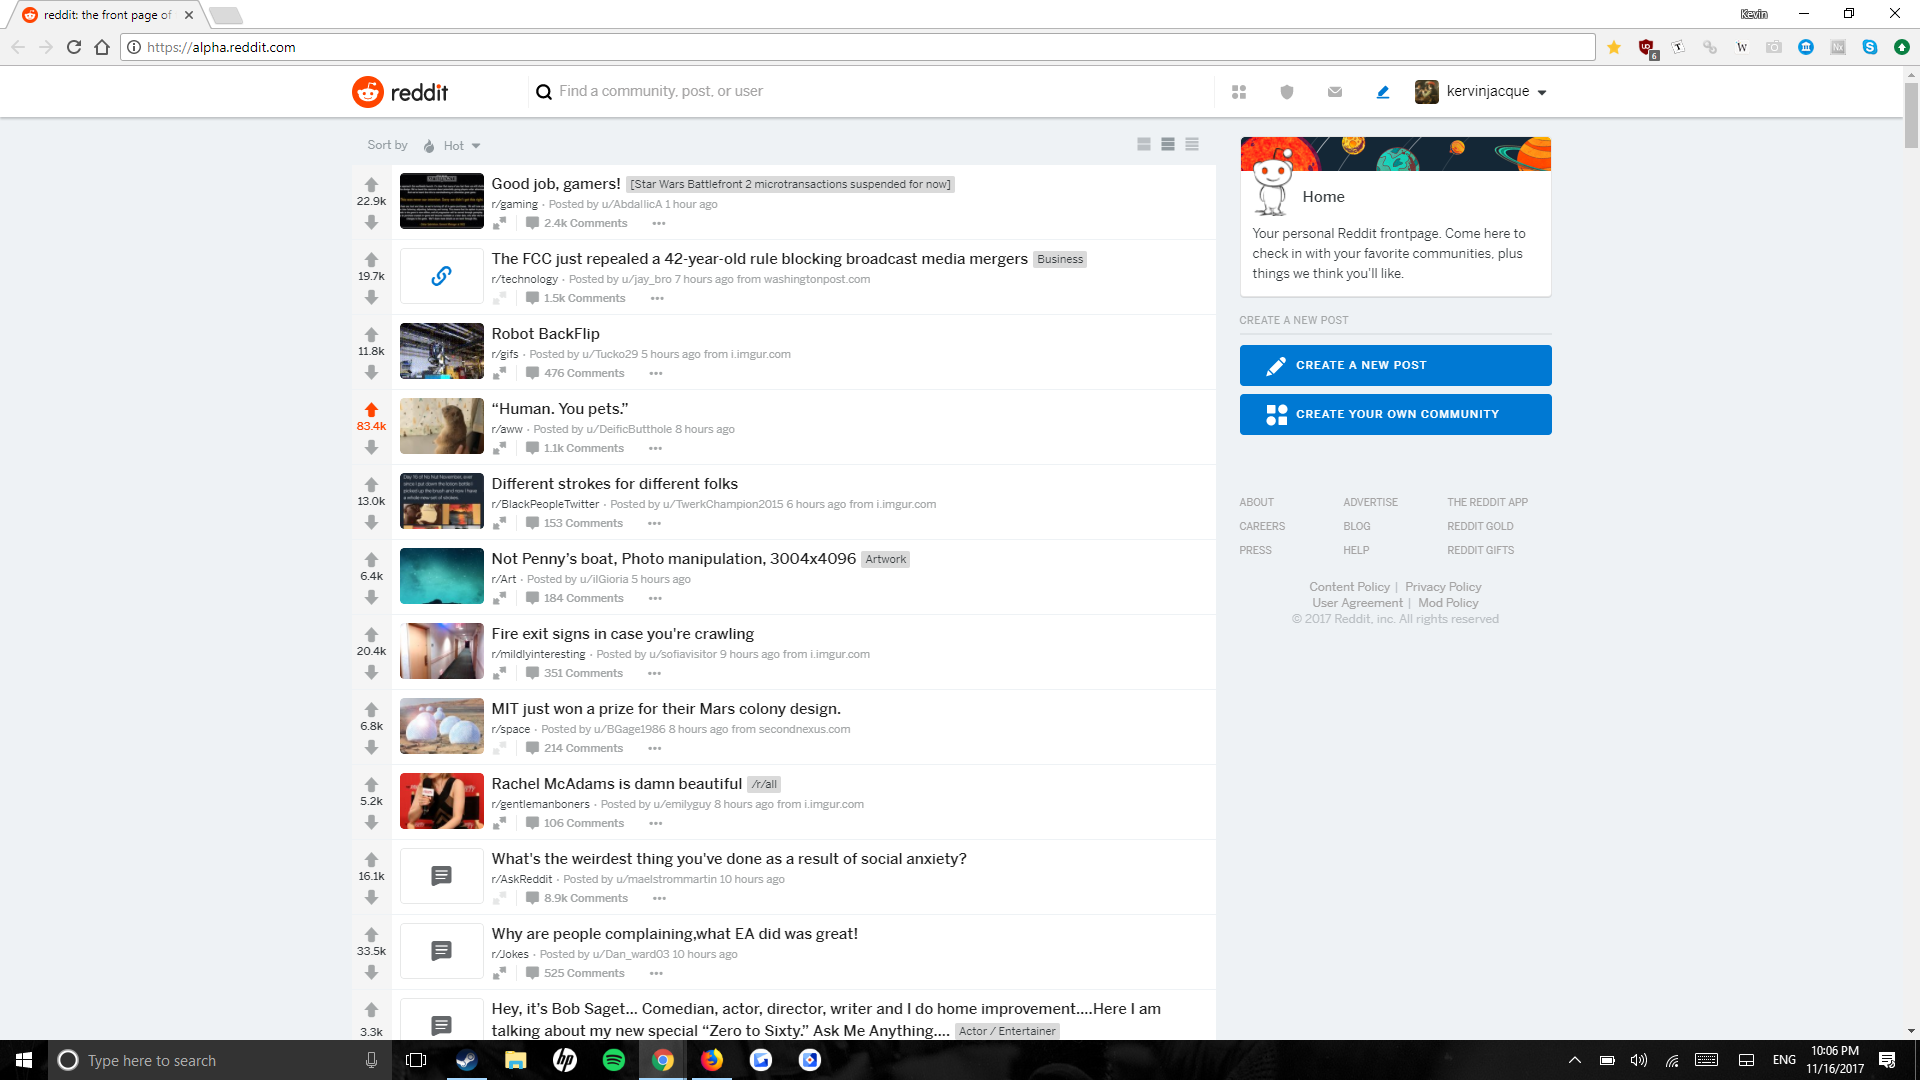Click the blue pencil compose icon
Screen dimensions: 1920x1080
[x=1383, y=92]
